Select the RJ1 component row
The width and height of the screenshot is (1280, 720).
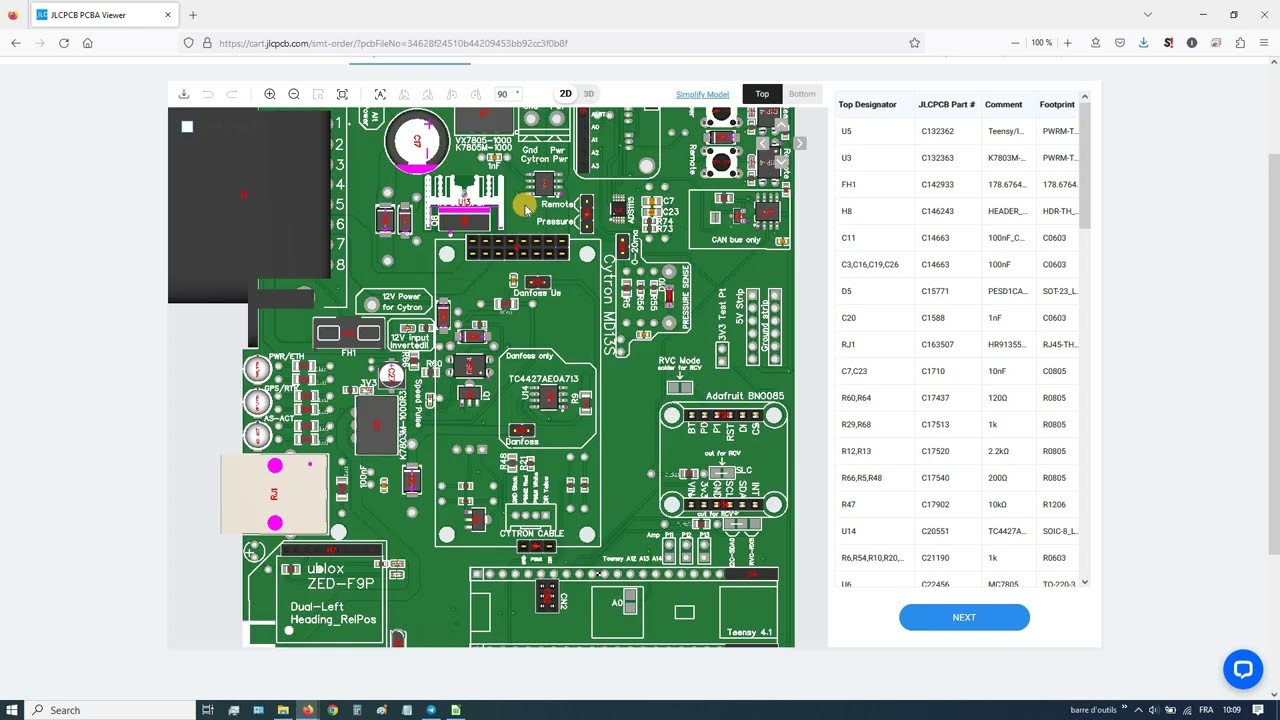[958, 344]
